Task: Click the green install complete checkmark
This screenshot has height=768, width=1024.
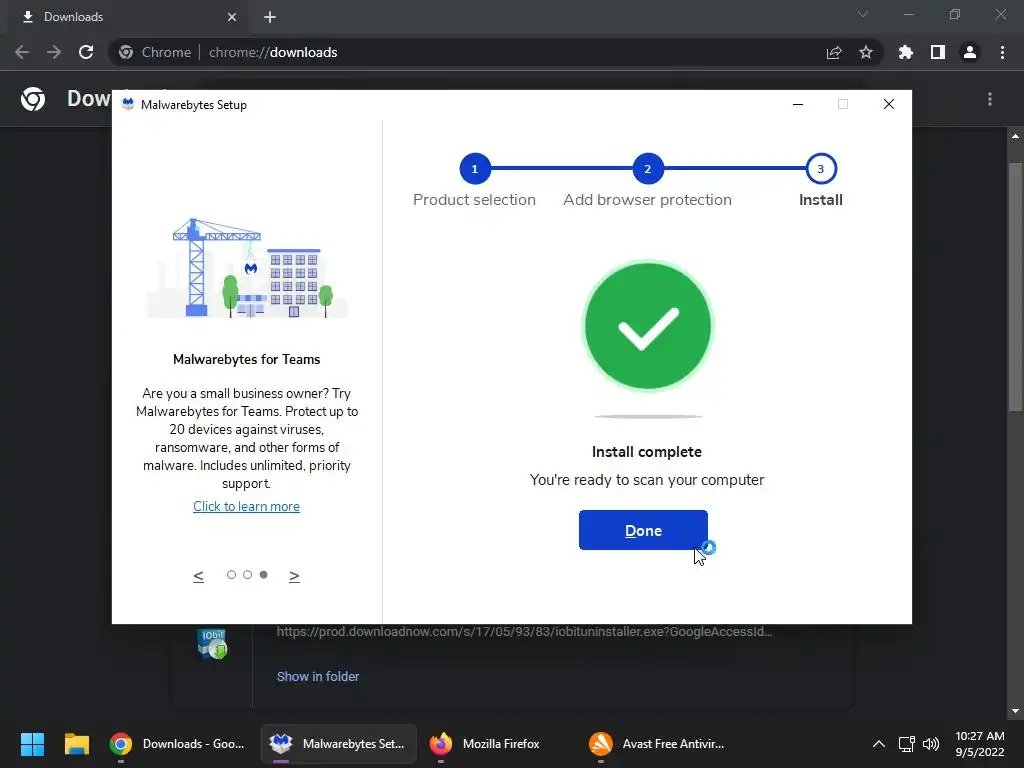Action: [x=648, y=325]
